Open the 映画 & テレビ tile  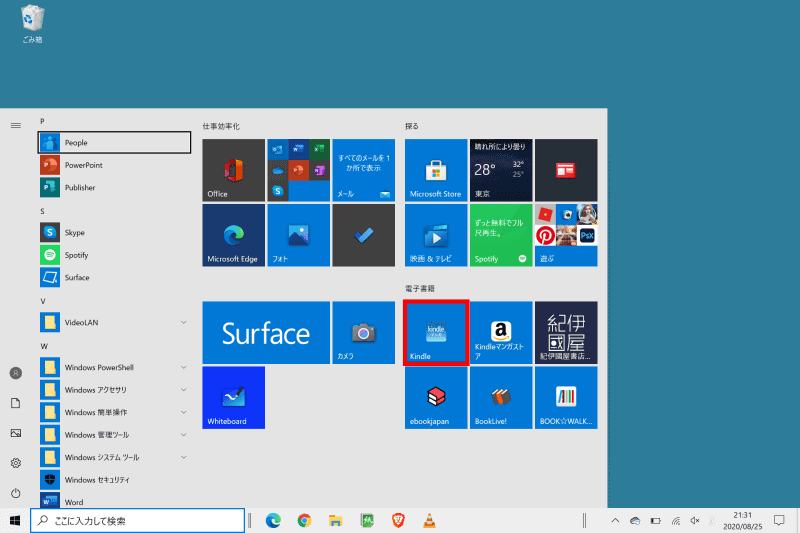tap(436, 235)
